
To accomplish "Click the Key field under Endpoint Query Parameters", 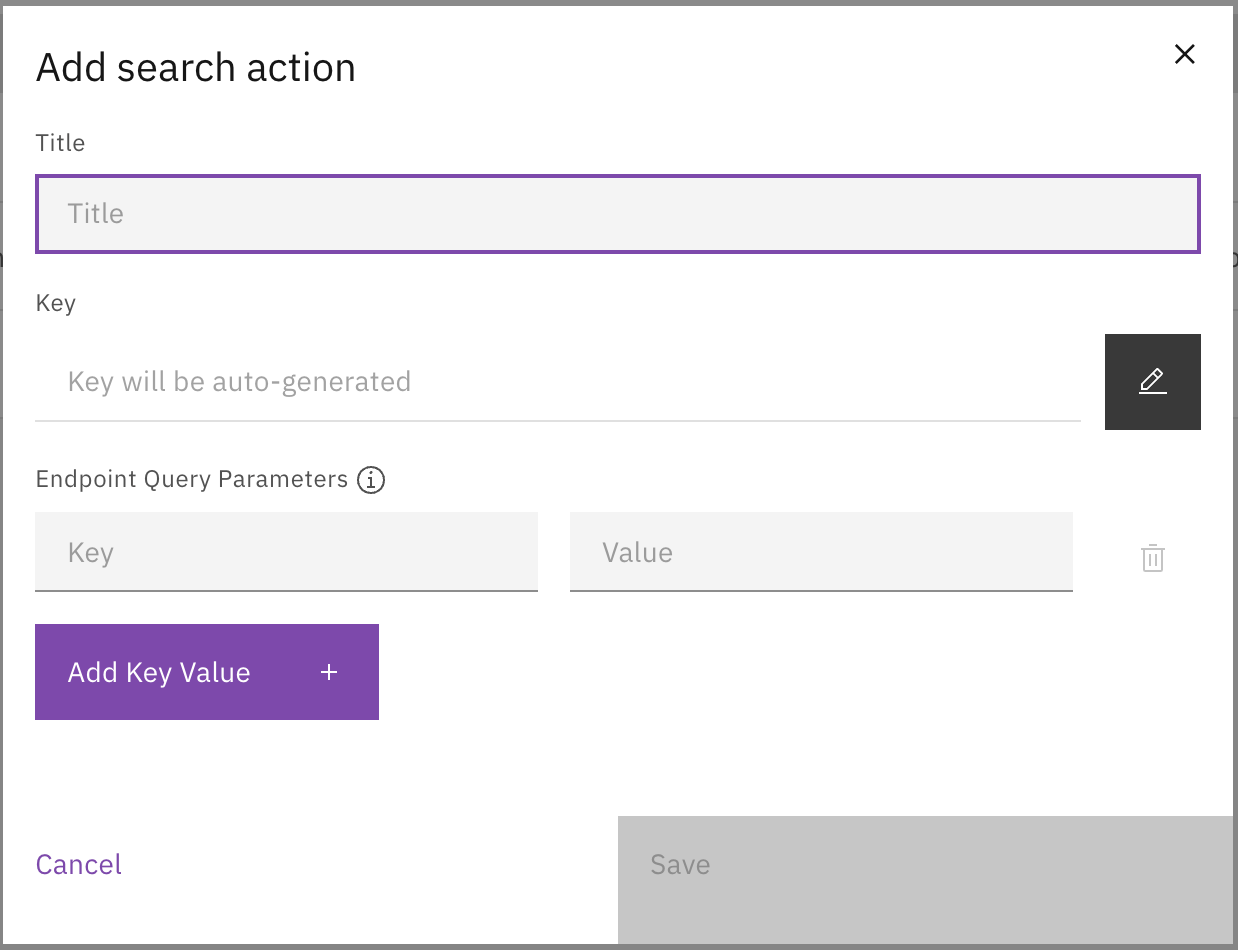I will [x=287, y=552].
